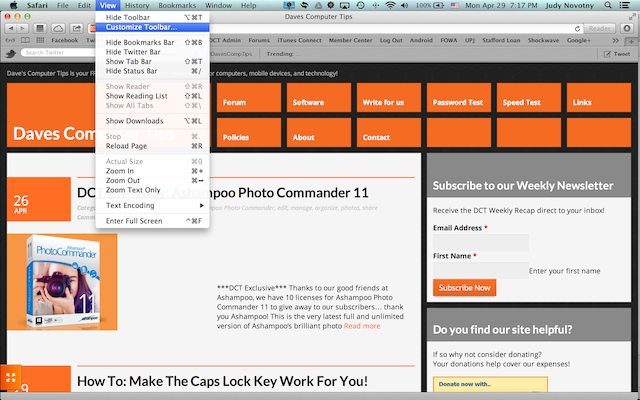Image resolution: width=640 pixels, height=400 pixels.
Task: Click the AirPlay display icon
Action: (345, 5)
